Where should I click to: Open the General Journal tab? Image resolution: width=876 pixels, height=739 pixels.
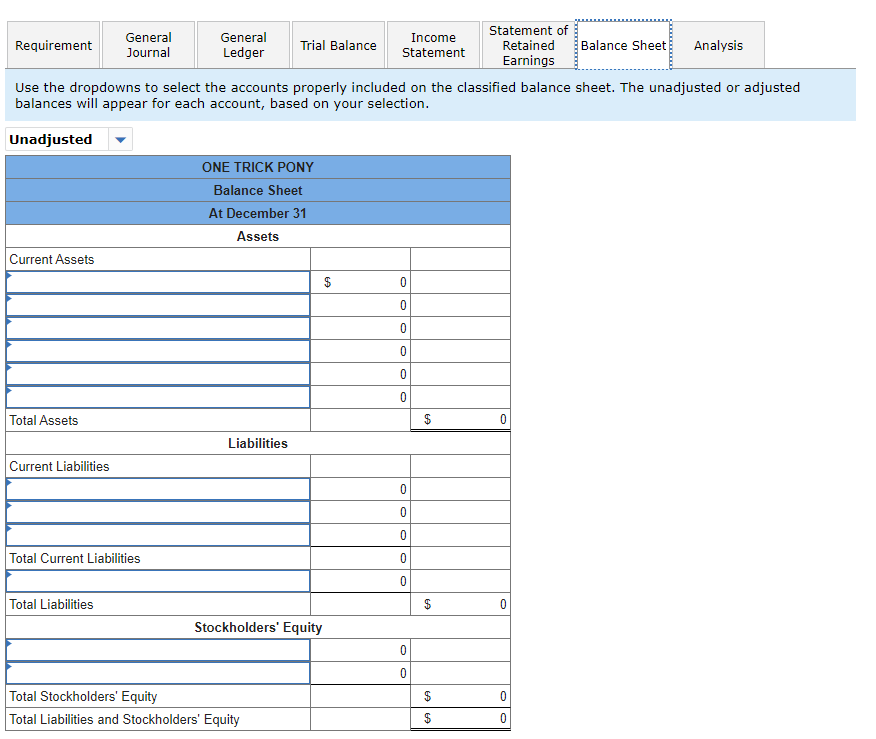[148, 44]
